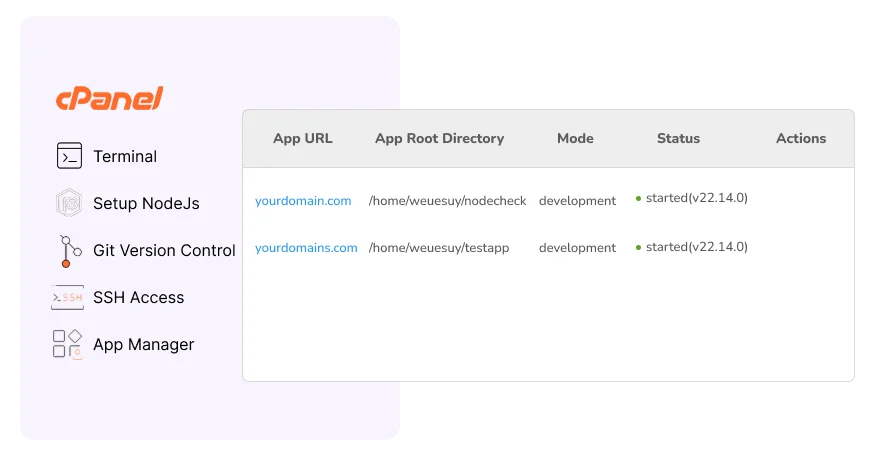Image resolution: width=874 pixels, height=463 pixels.
Task: Click the Terminal prompt icon
Action: (x=69, y=156)
